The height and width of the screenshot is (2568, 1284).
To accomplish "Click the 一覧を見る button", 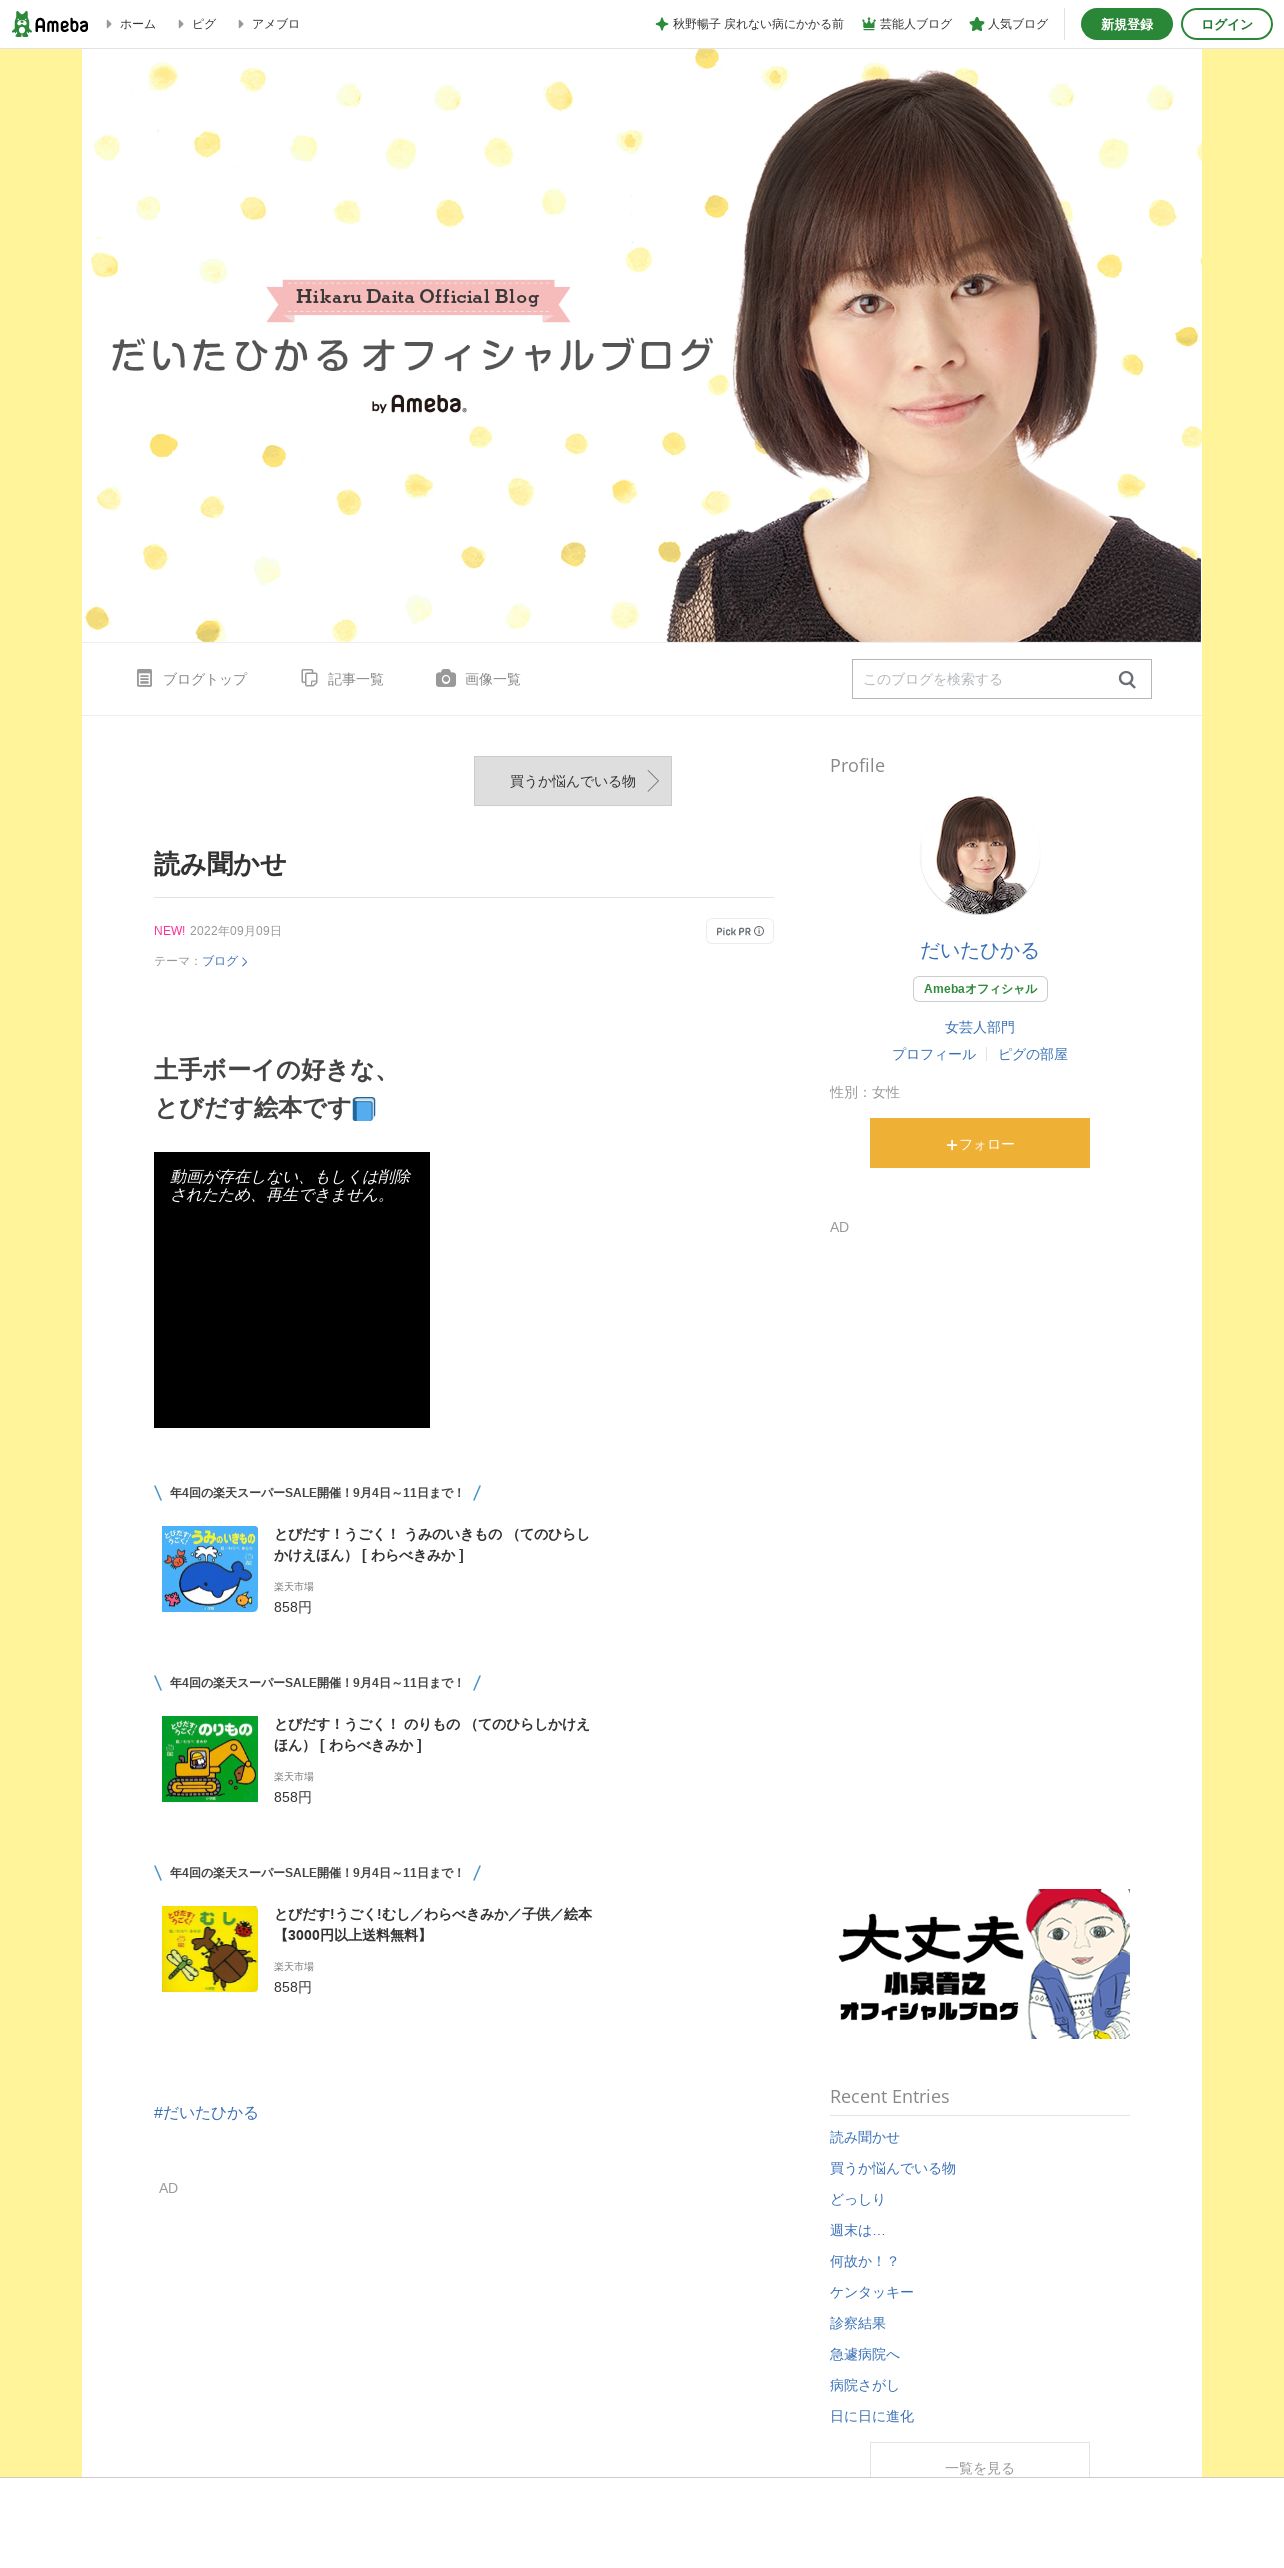I will [980, 2460].
